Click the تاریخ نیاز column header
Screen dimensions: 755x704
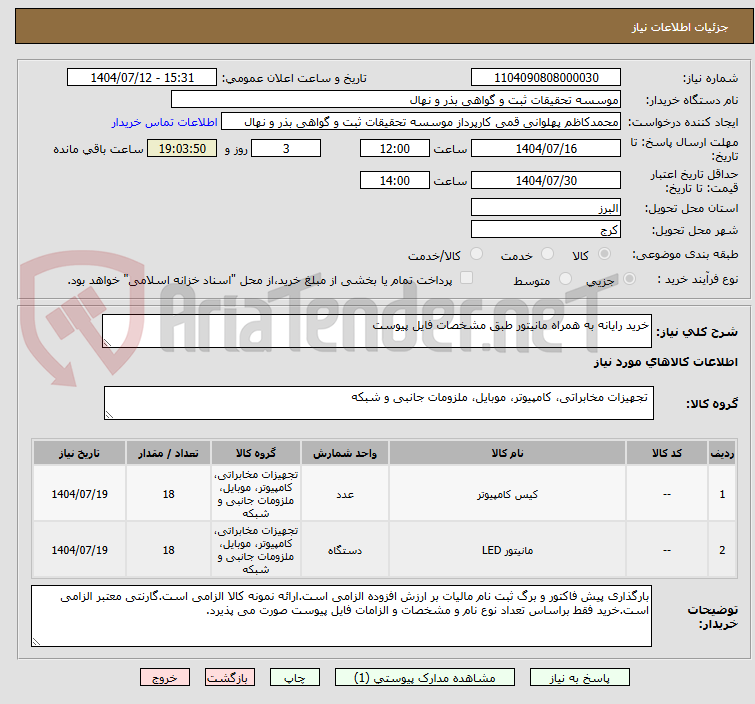[79, 453]
